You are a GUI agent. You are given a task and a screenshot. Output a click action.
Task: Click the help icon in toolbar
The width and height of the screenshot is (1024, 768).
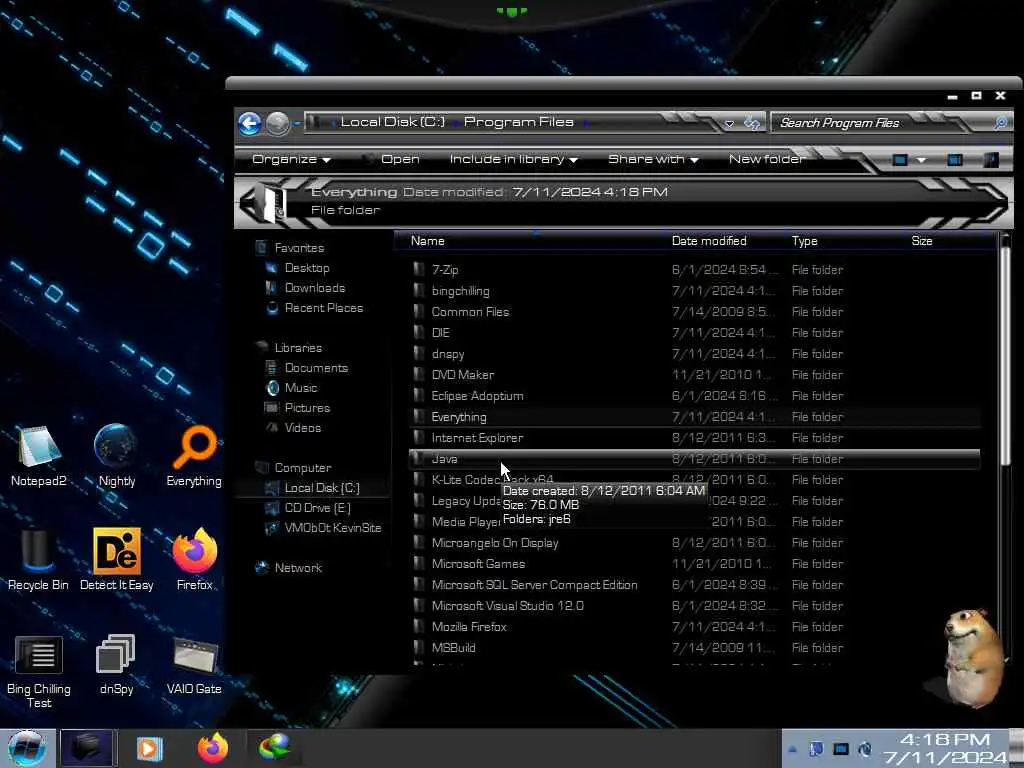[991, 160]
